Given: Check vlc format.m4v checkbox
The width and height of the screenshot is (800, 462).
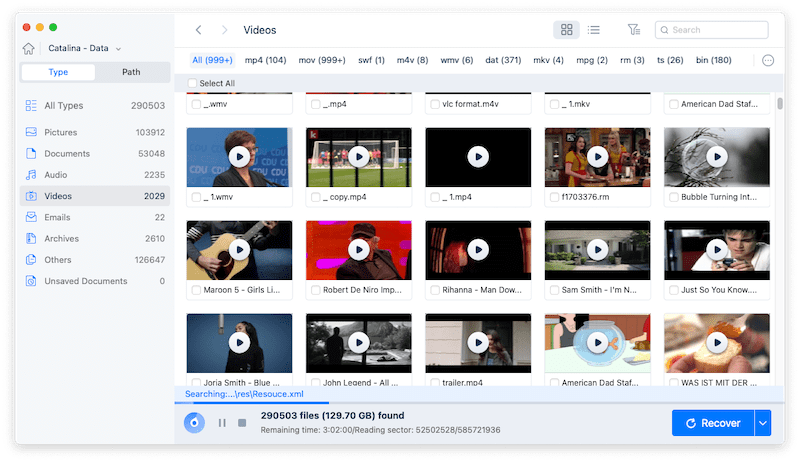Looking at the screenshot, I should click(435, 104).
